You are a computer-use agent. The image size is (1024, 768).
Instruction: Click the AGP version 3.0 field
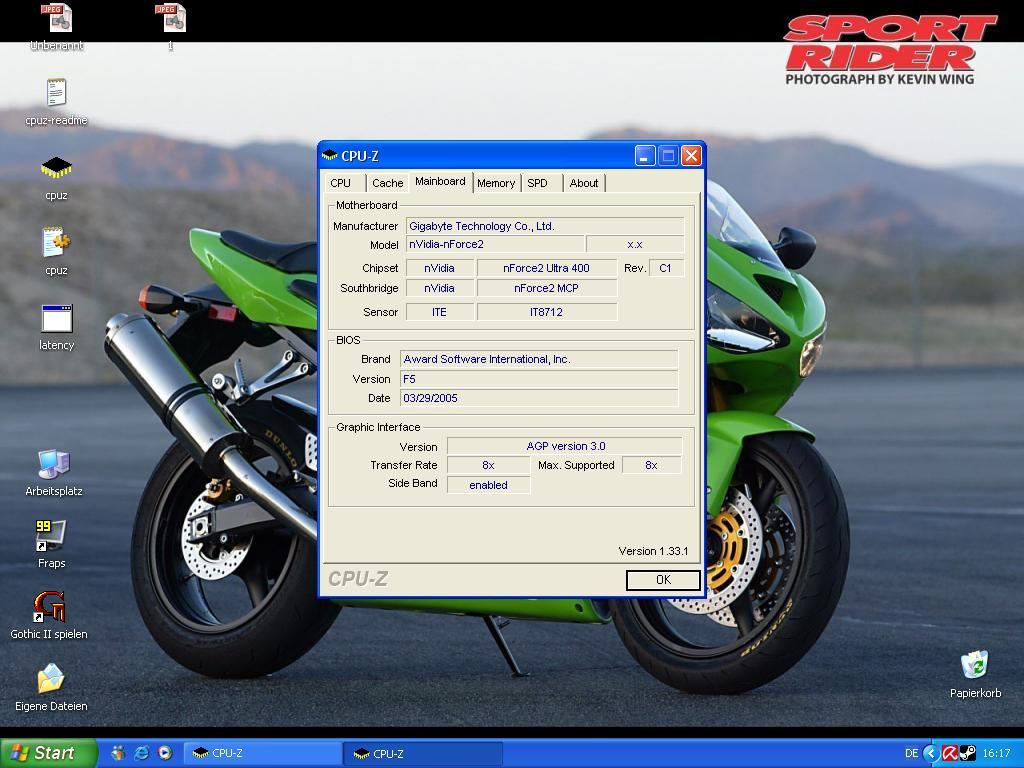pyautogui.click(x=565, y=446)
